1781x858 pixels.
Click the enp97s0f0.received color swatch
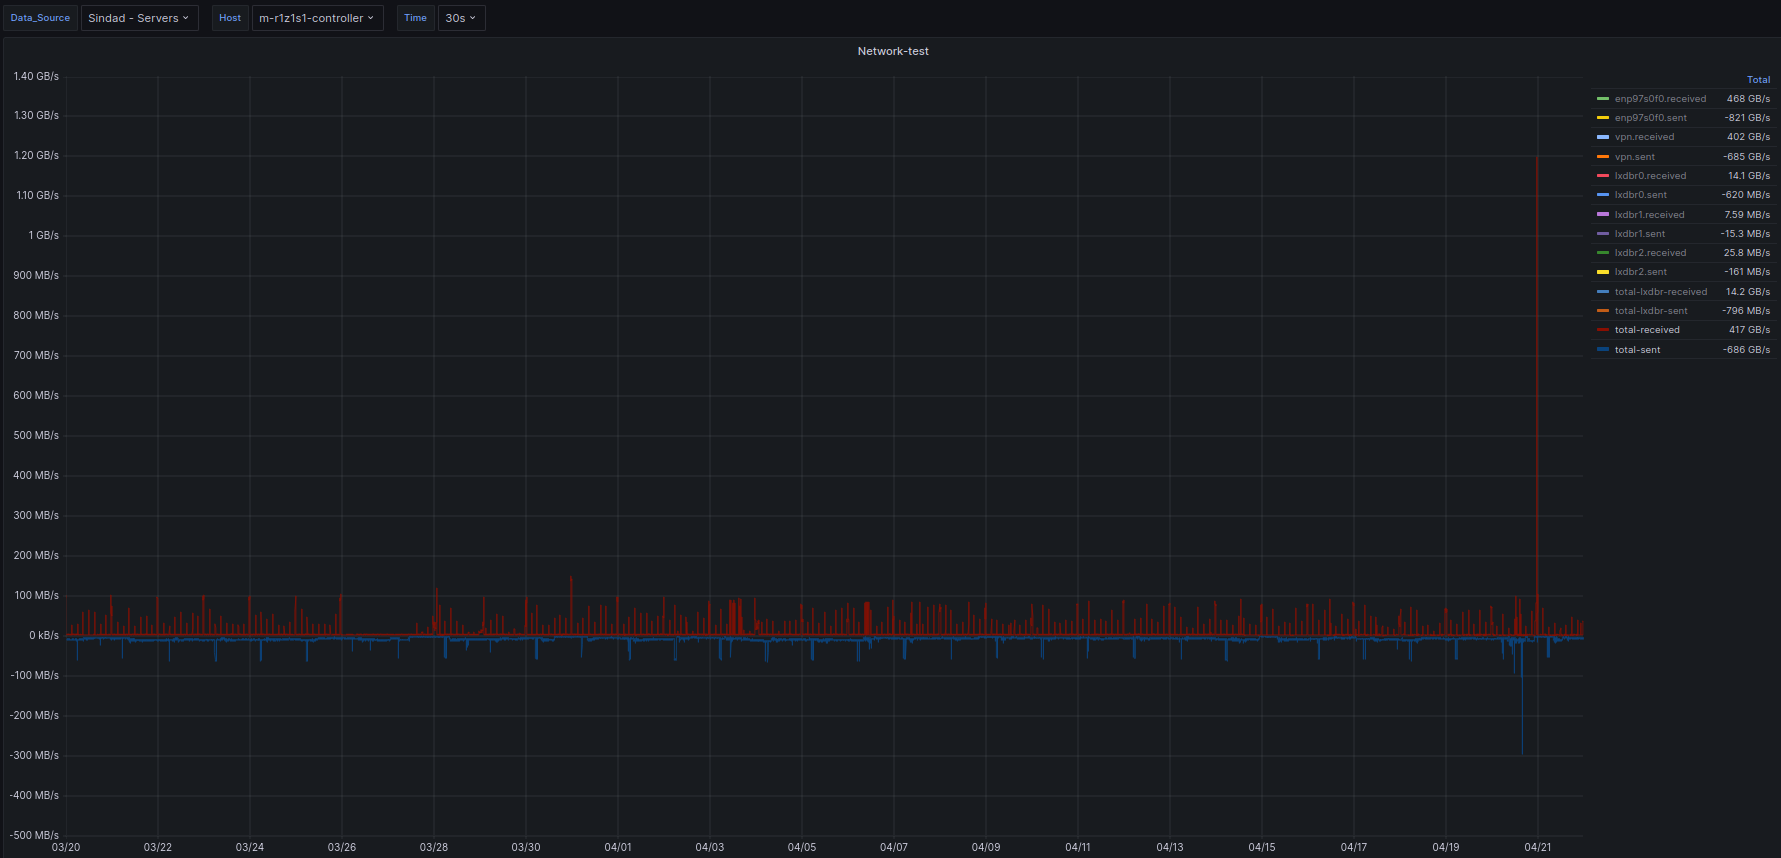[1603, 99]
